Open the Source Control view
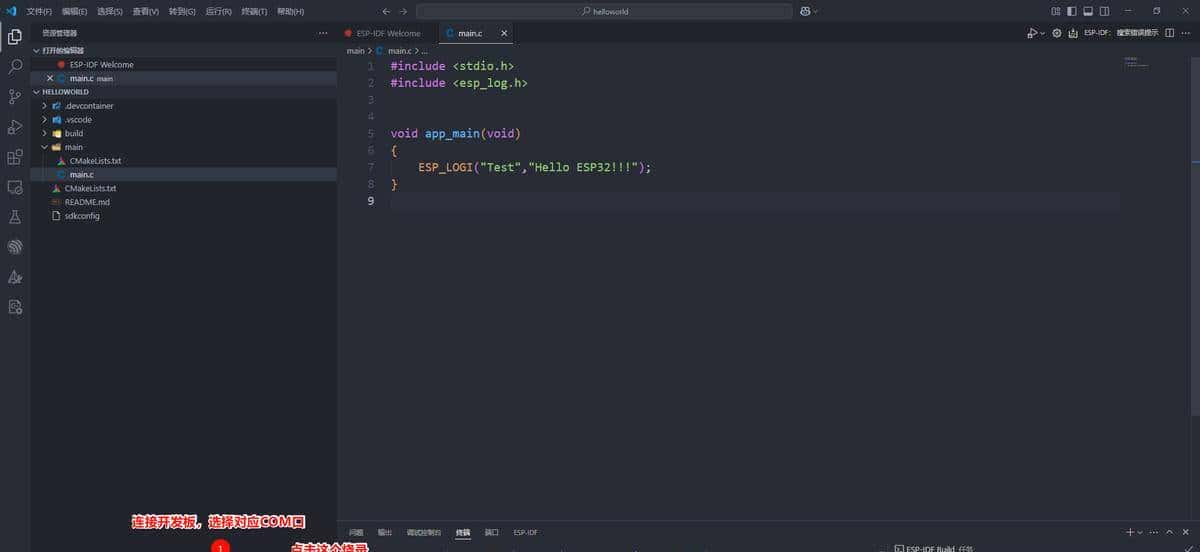This screenshot has width=1200, height=552. click(x=15, y=97)
